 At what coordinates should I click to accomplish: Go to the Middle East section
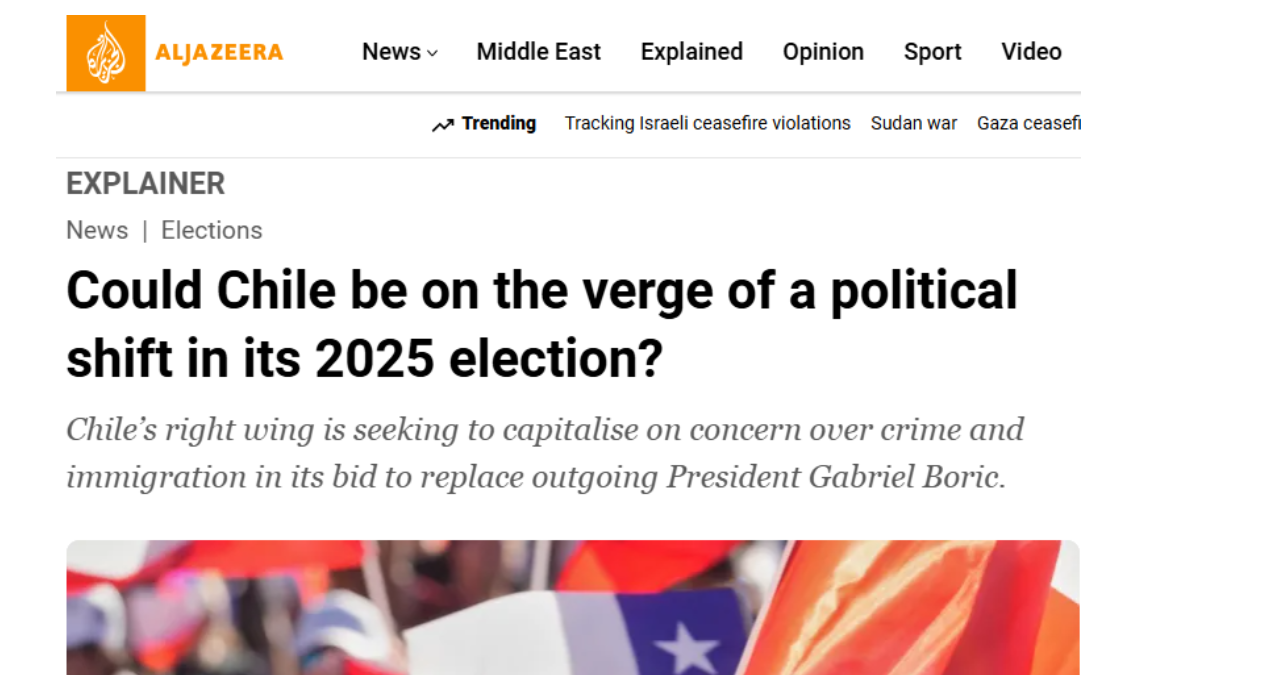(x=538, y=52)
